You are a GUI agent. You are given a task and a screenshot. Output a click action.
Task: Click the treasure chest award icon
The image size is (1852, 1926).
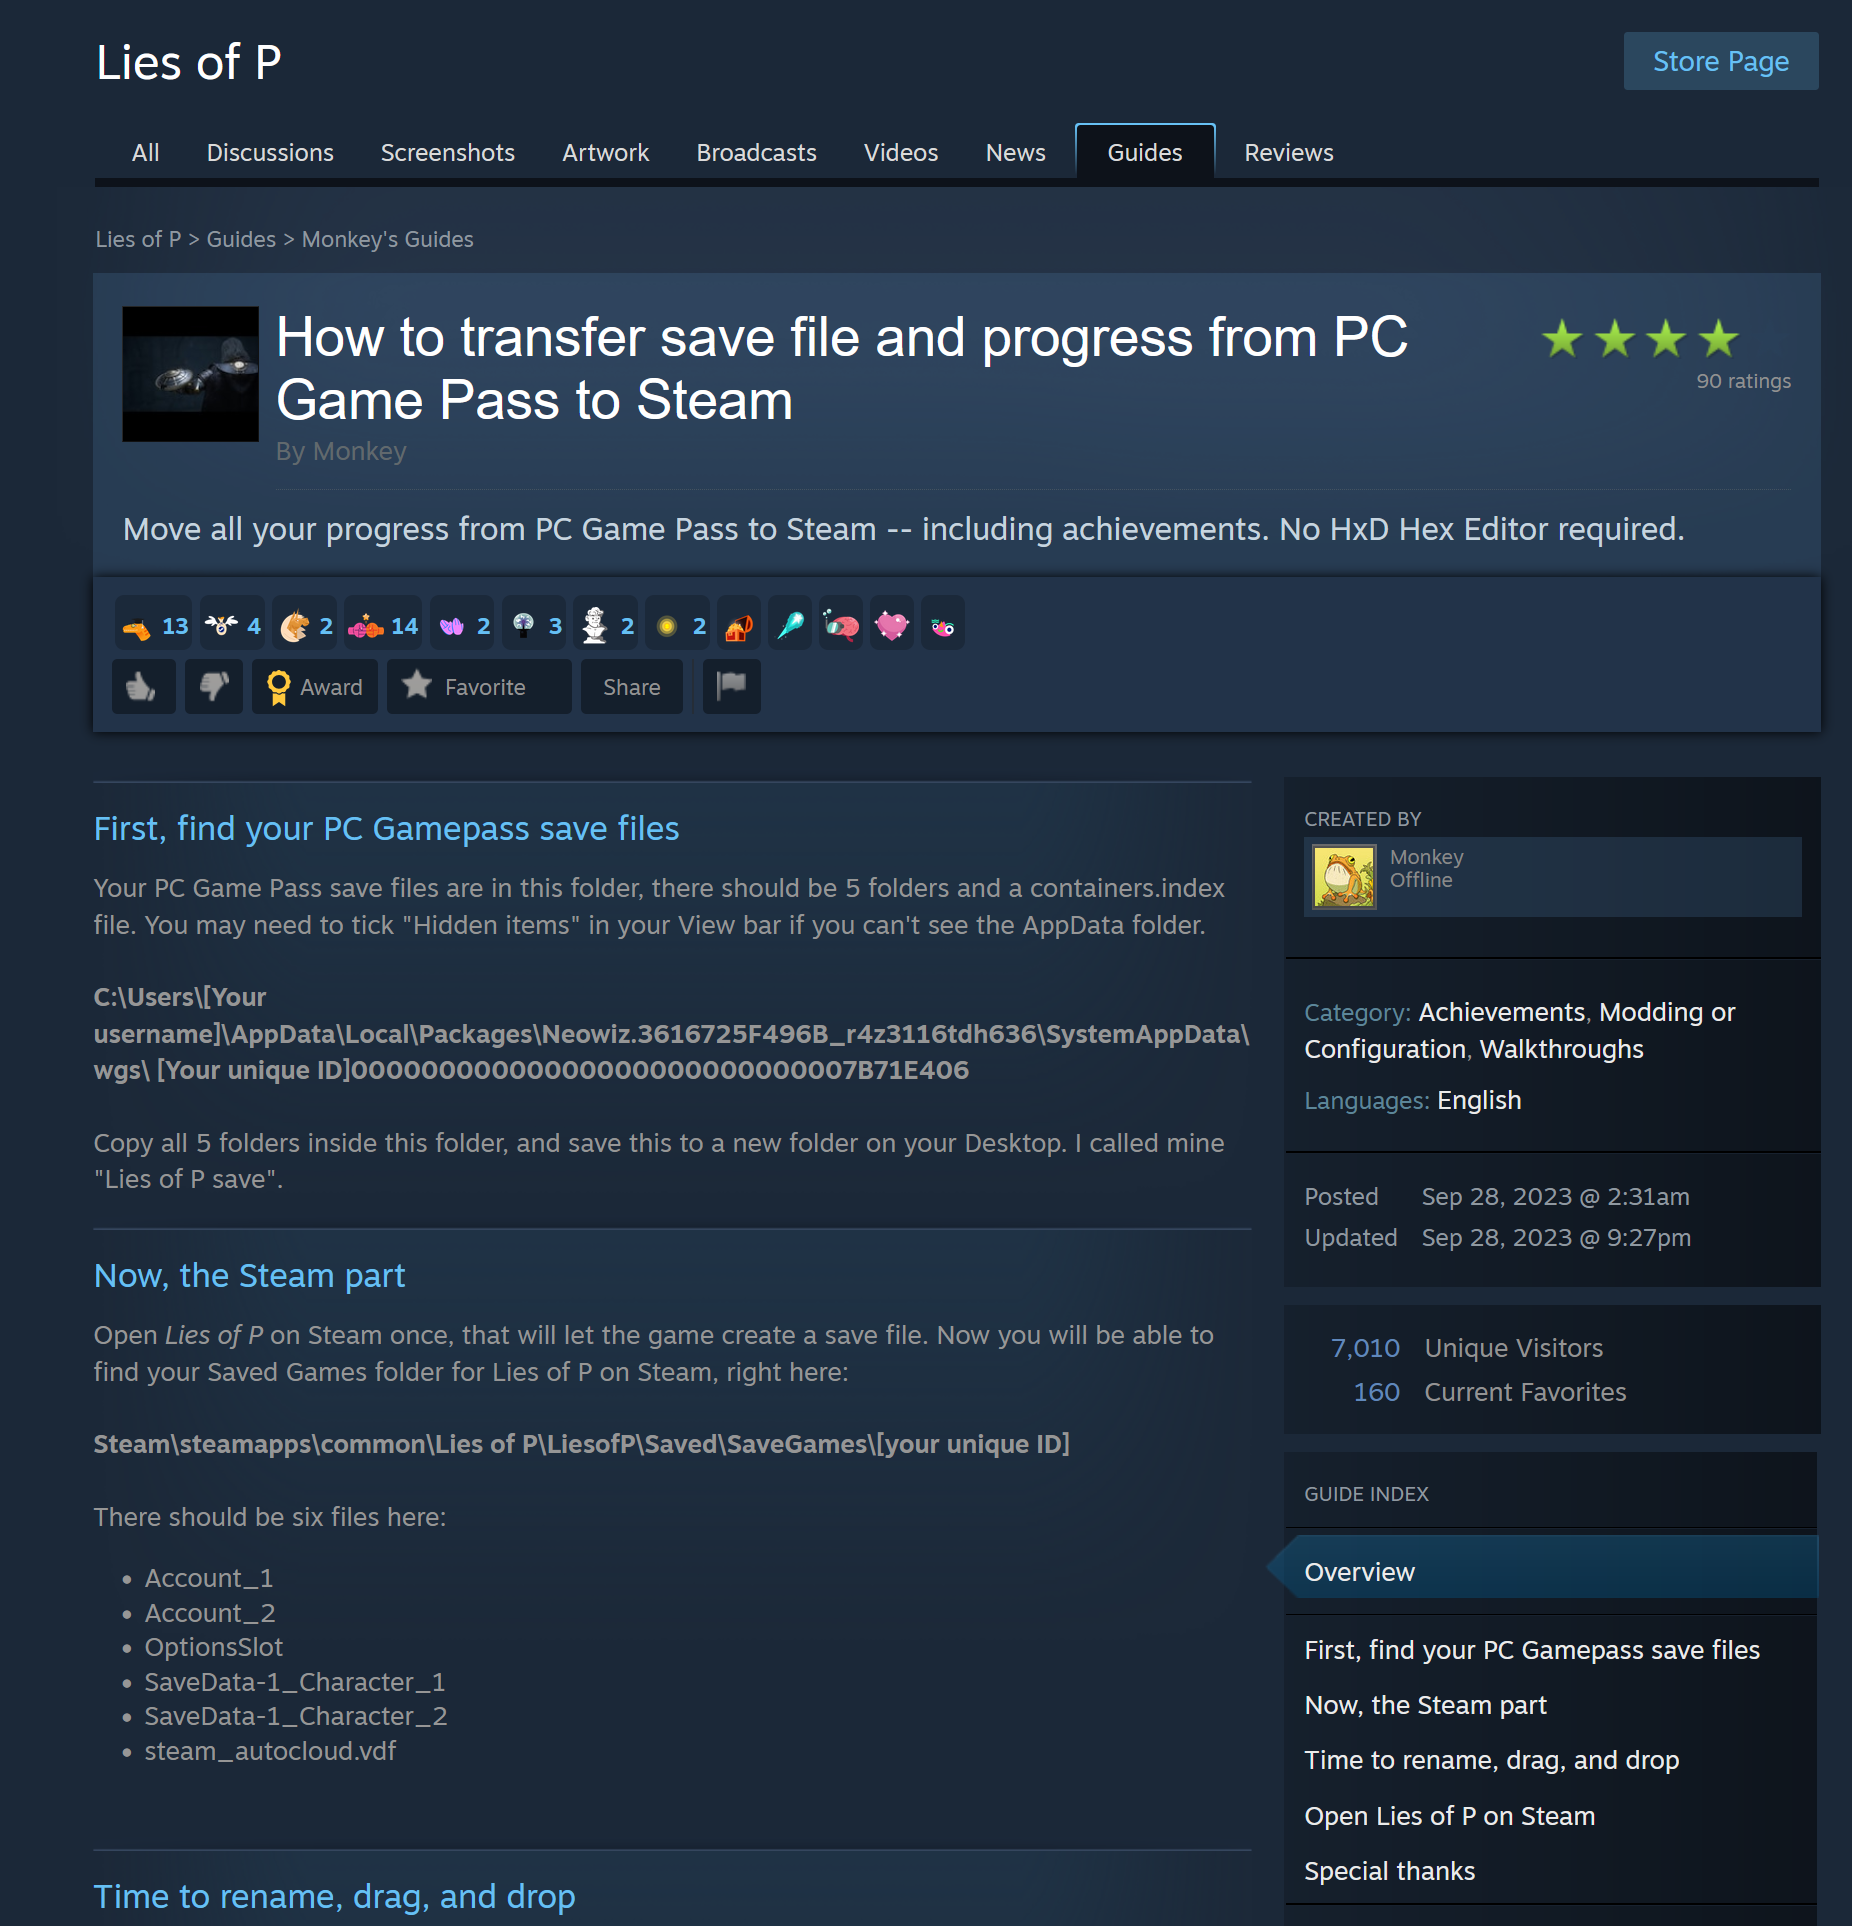pyautogui.click(x=739, y=625)
